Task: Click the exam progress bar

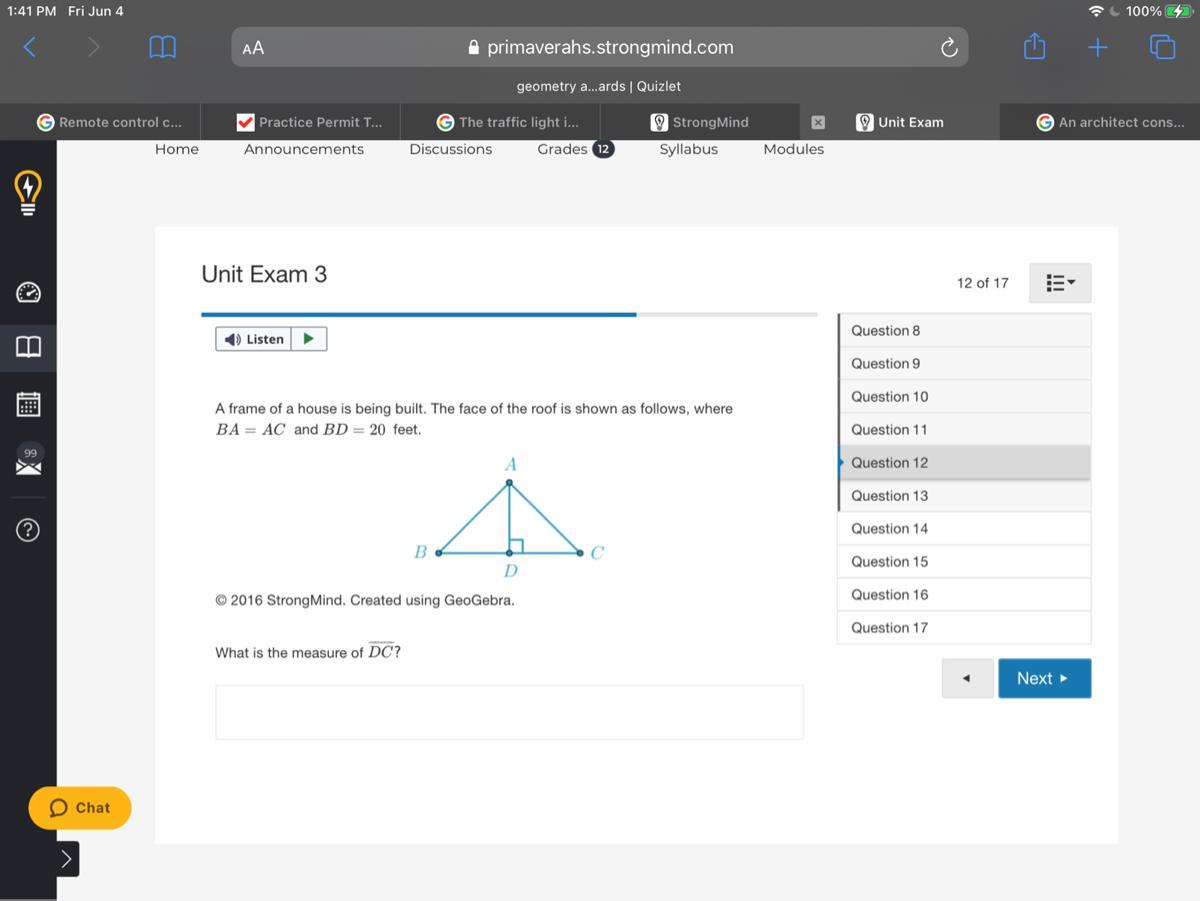Action: click(509, 314)
